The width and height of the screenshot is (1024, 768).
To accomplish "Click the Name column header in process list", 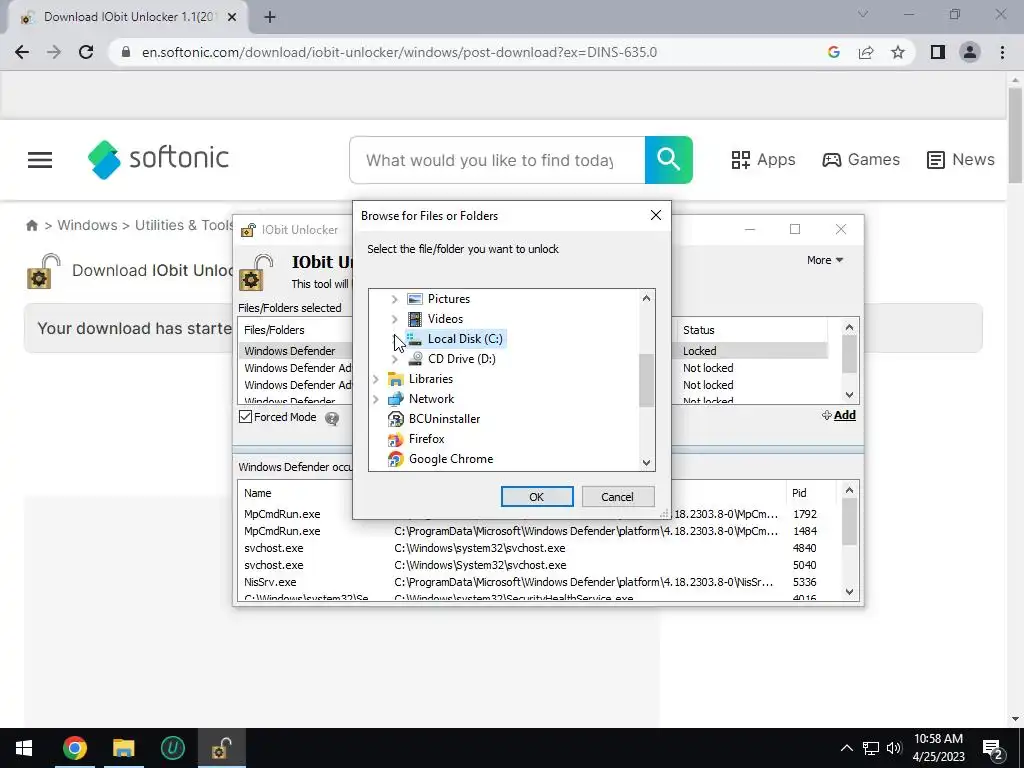I will click(x=257, y=493).
